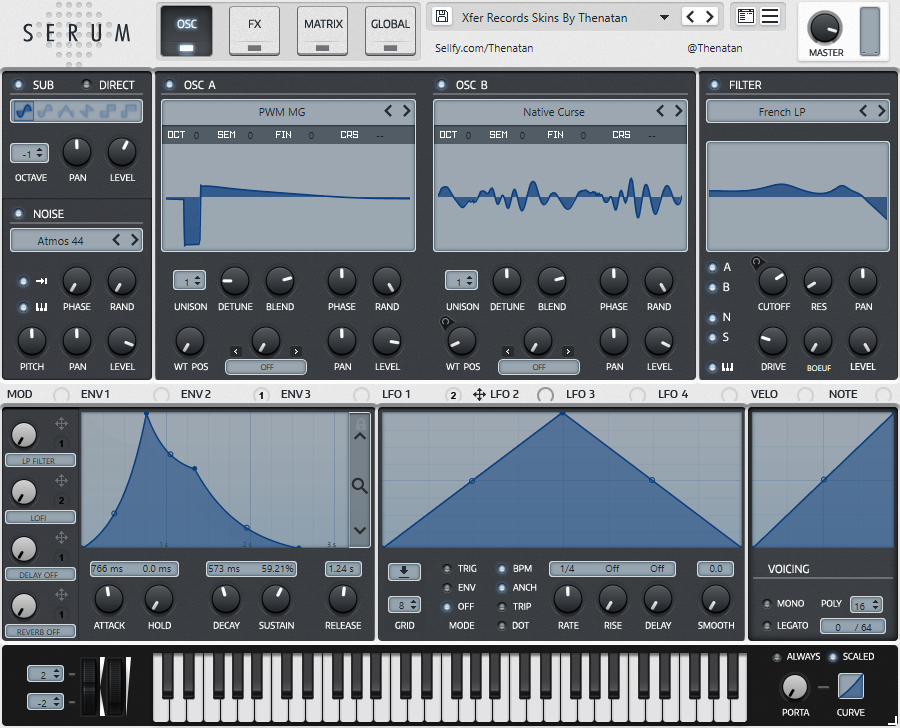The height and width of the screenshot is (728, 900).
Task: Select the ENV 2 tab
Action: [196, 394]
